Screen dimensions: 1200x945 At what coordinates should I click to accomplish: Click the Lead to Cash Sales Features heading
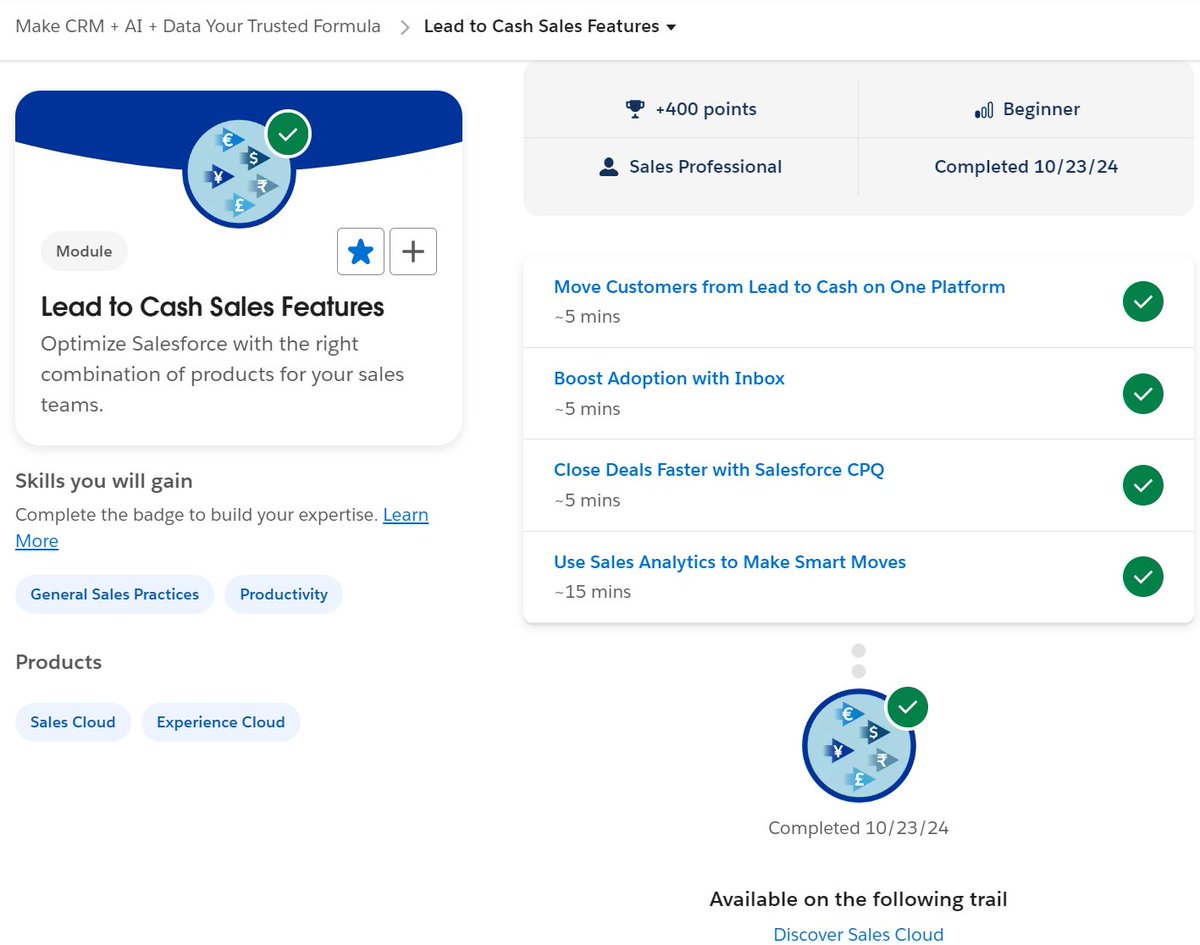coord(213,307)
